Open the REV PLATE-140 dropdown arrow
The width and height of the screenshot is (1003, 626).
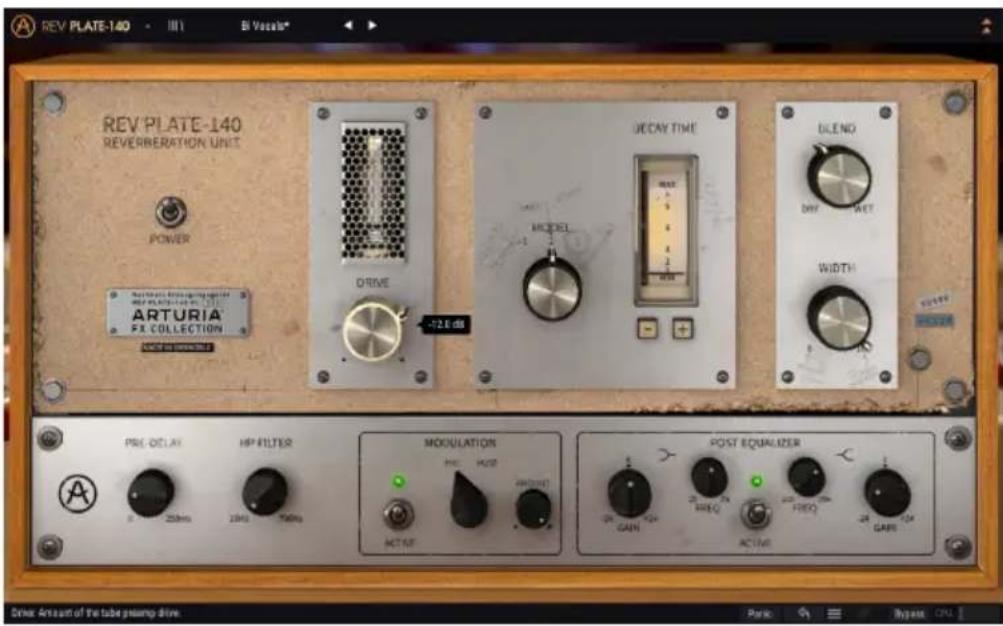tap(148, 27)
